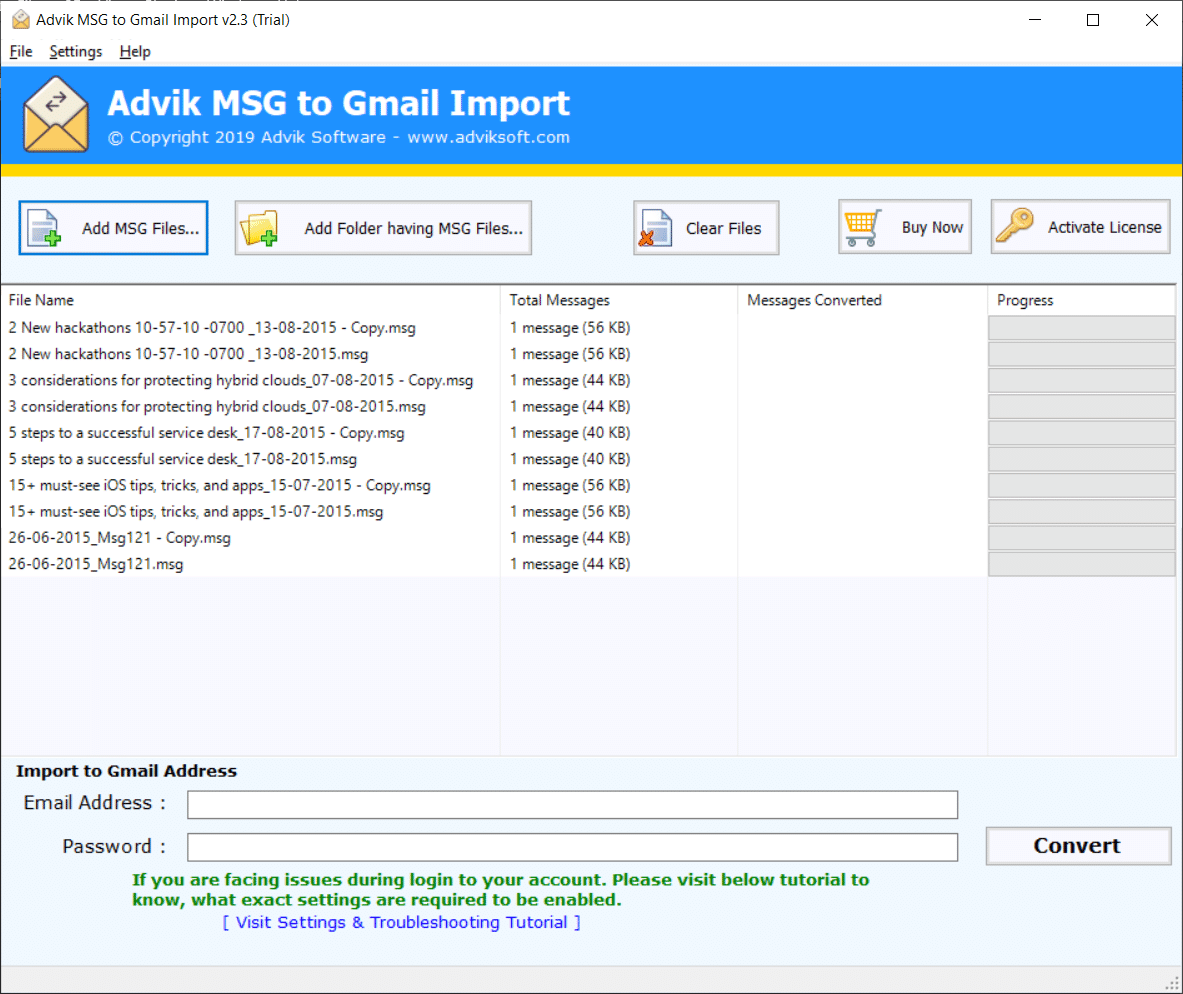Minimize the Advik MSG to Gmail Import window
This screenshot has height=994, width=1183.
(1035, 20)
